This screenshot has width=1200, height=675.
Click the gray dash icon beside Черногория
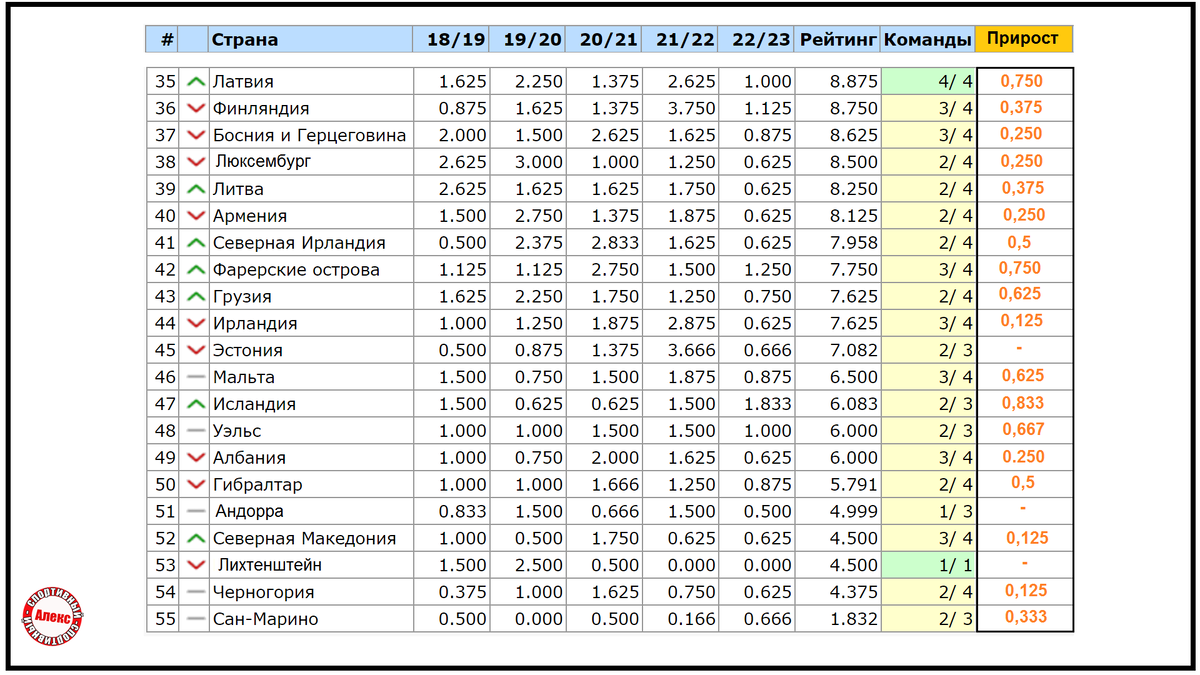click(x=196, y=593)
